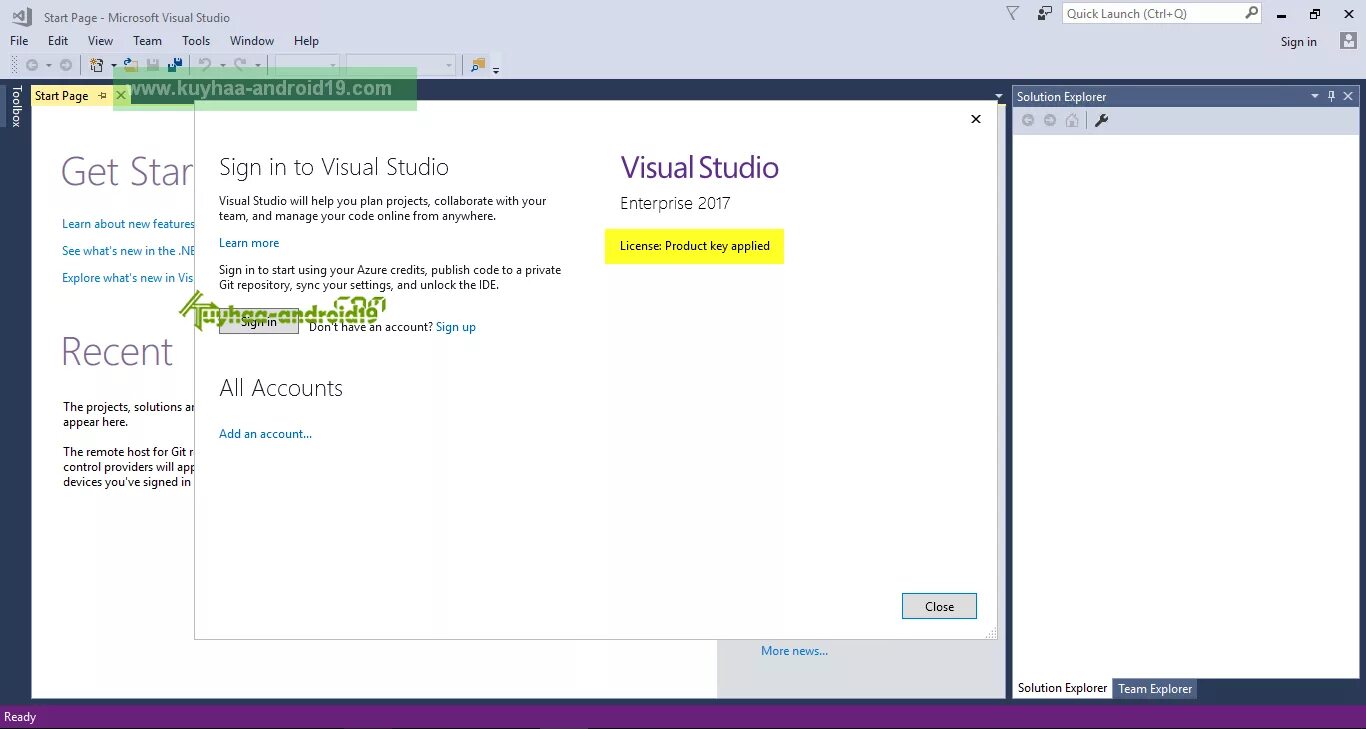Click the Navigate Forward toolbar arrow
Image resolution: width=1366 pixels, height=729 pixels.
pyautogui.click(x=66, y=65)
